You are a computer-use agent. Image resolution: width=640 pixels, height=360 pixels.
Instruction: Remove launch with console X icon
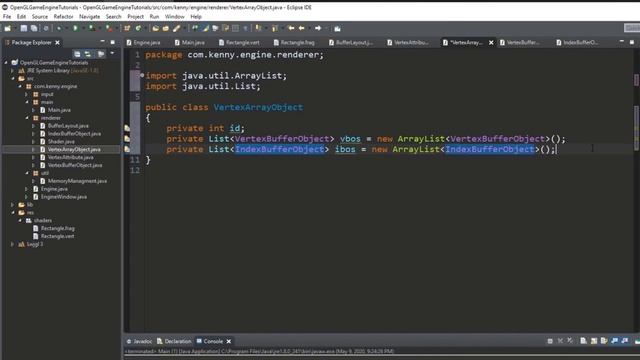click(560, 341)
